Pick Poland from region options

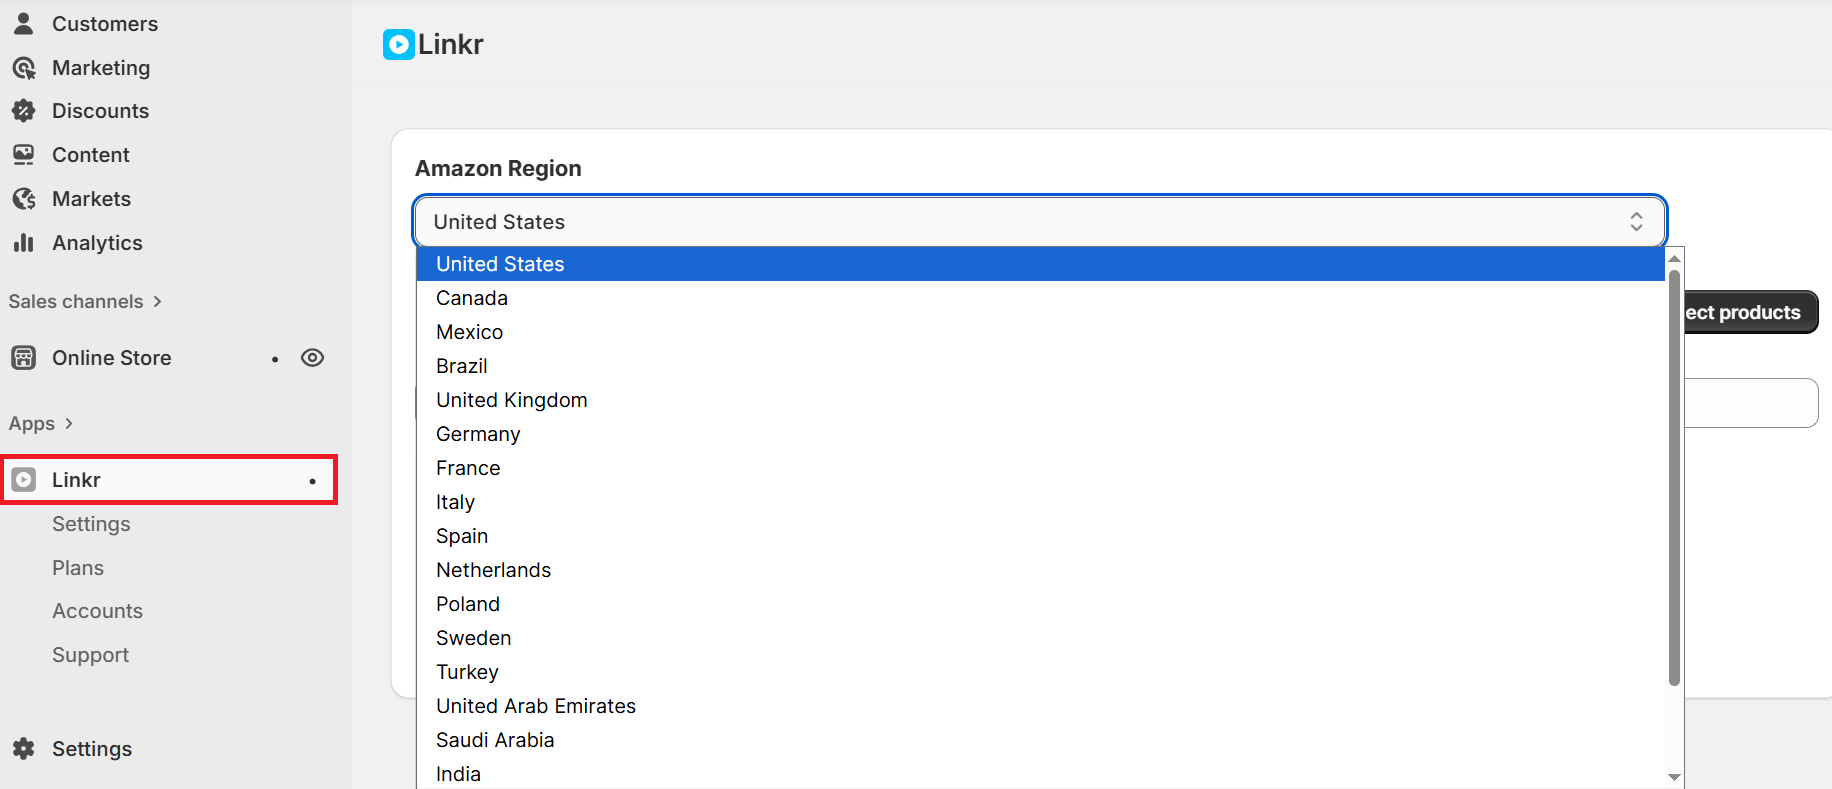[x=1040, y=604]
